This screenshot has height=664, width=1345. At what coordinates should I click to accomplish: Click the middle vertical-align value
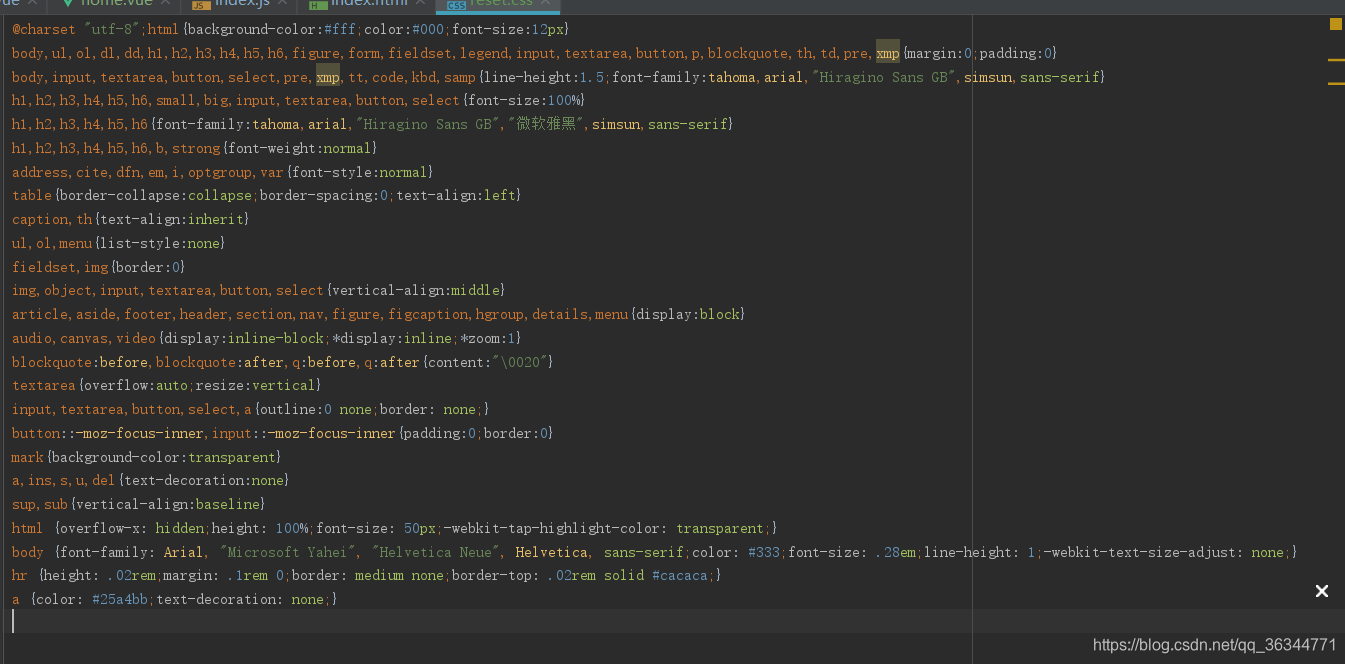(x=475, y=290)
